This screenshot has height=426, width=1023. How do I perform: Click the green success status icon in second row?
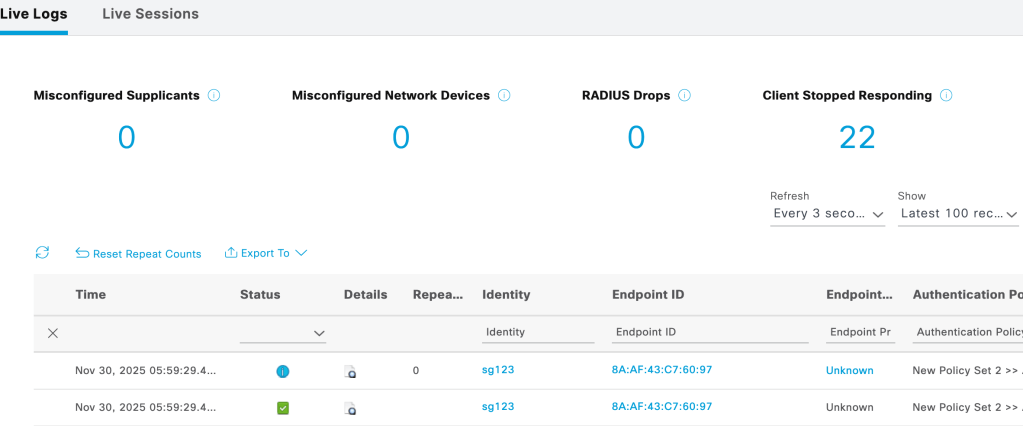click(x=283, y=408)
